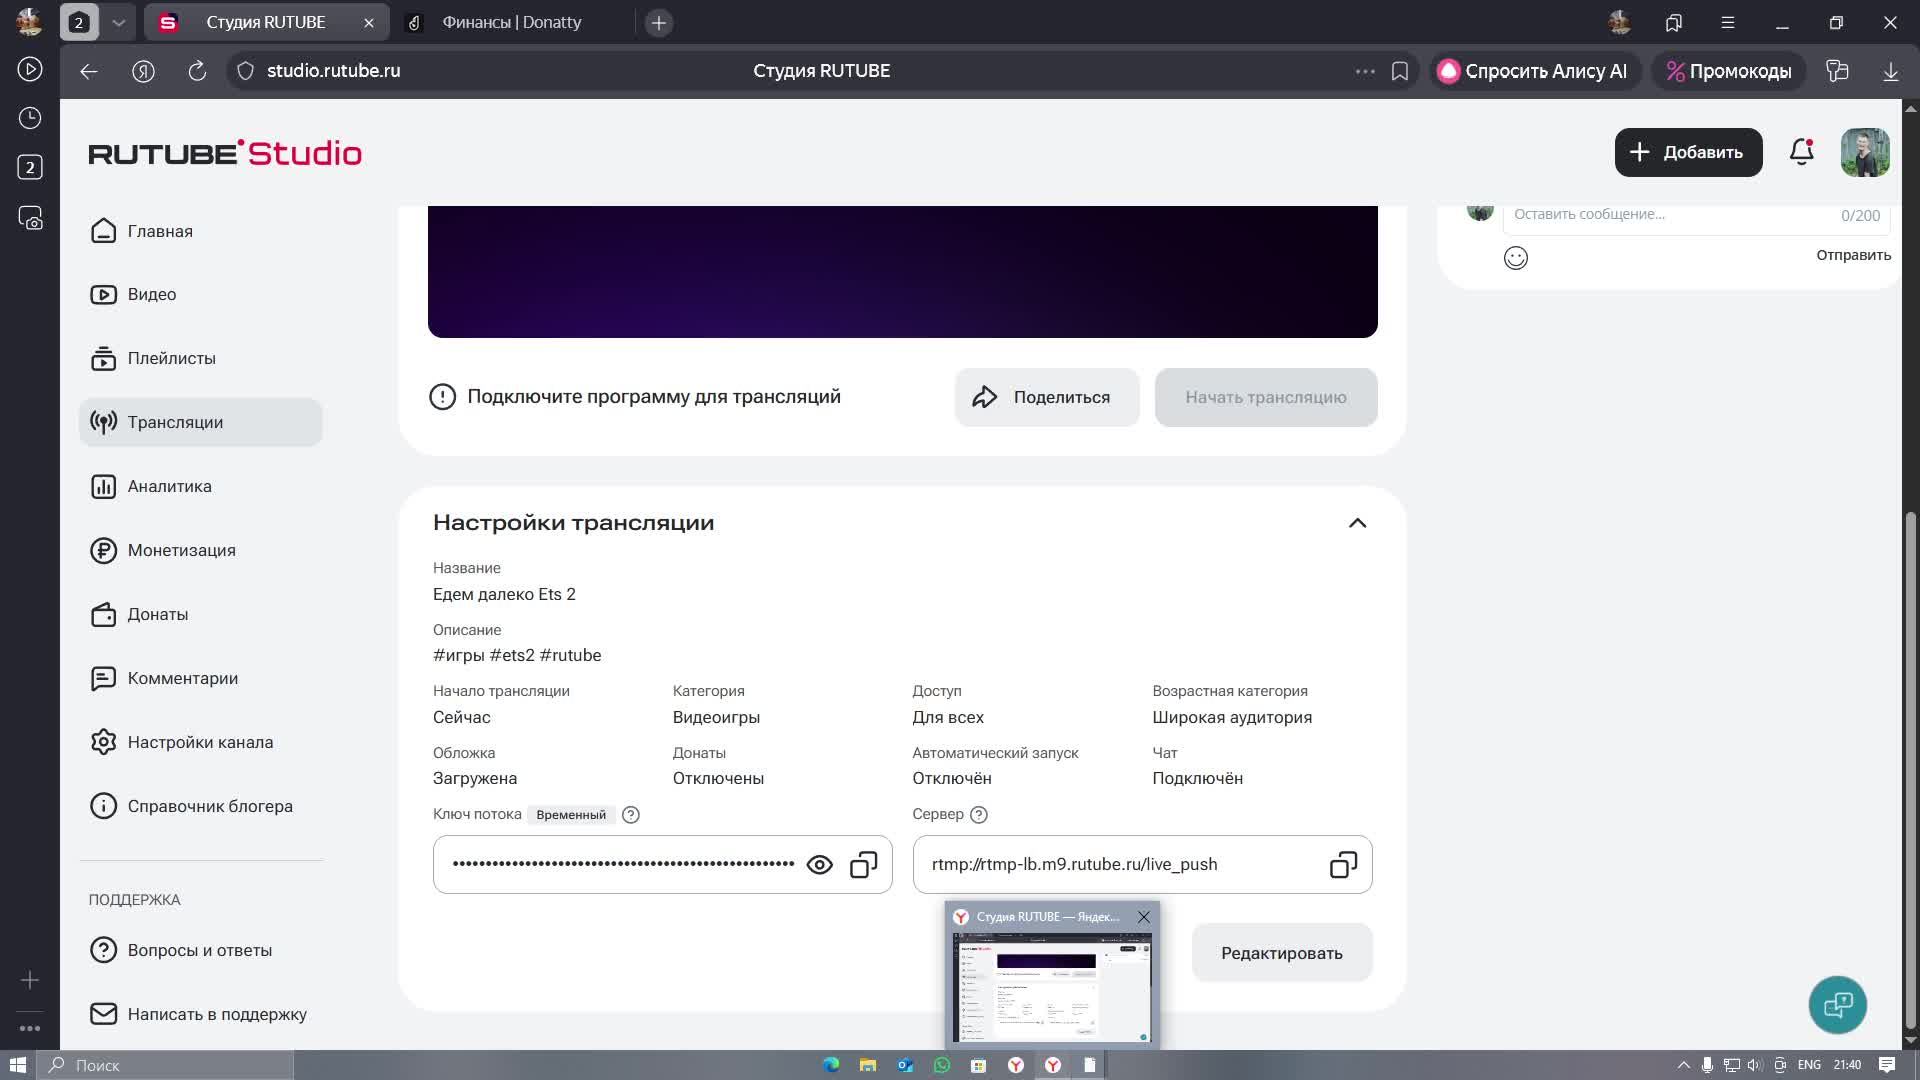Copy the stream key to clipboard
Image resolution: width=1920 pixels, height=1080 pixels.
point(863,865)
